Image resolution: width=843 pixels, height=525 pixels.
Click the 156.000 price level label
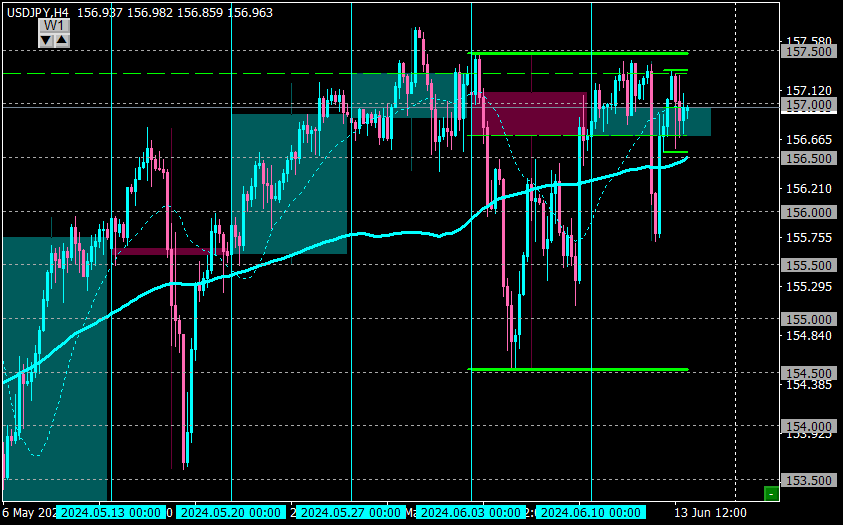point(809,212)
